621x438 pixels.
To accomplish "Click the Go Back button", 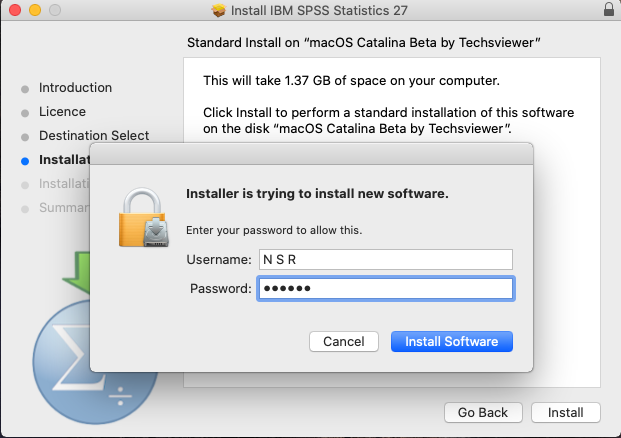I will click(483, 412).
